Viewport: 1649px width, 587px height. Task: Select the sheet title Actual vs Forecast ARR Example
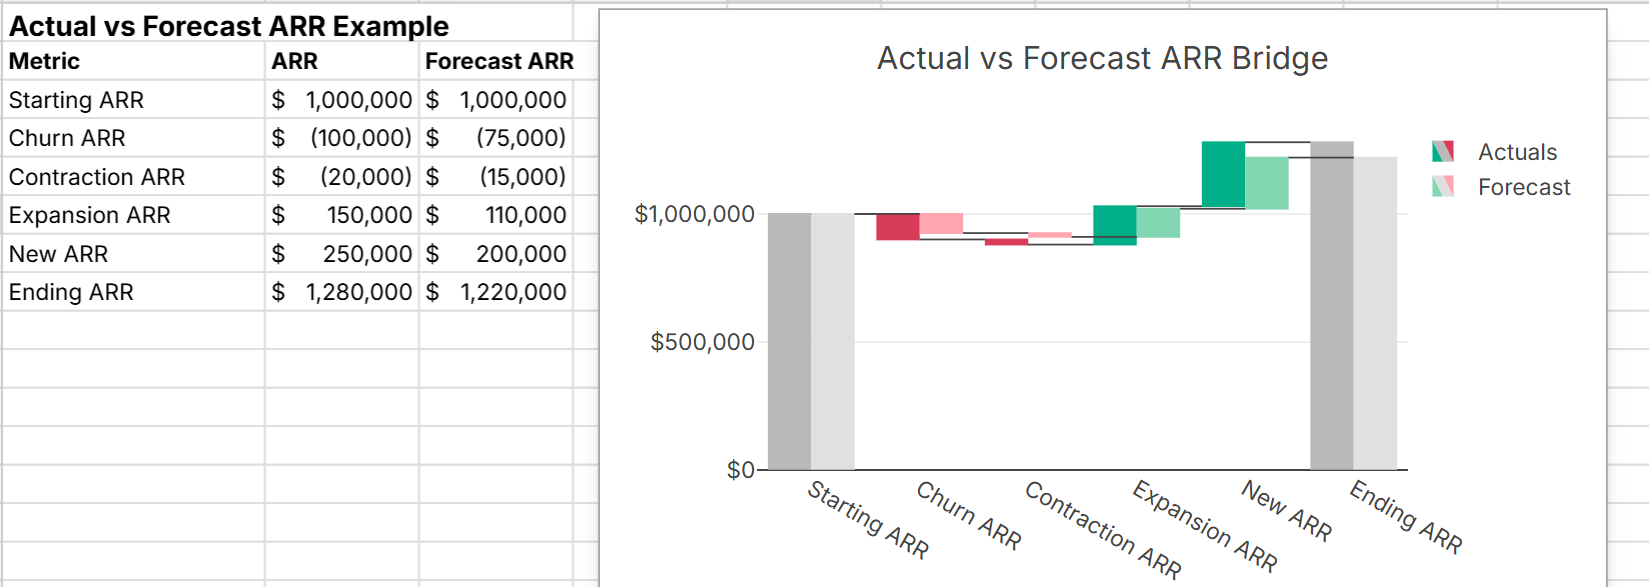tap(229, 26)
